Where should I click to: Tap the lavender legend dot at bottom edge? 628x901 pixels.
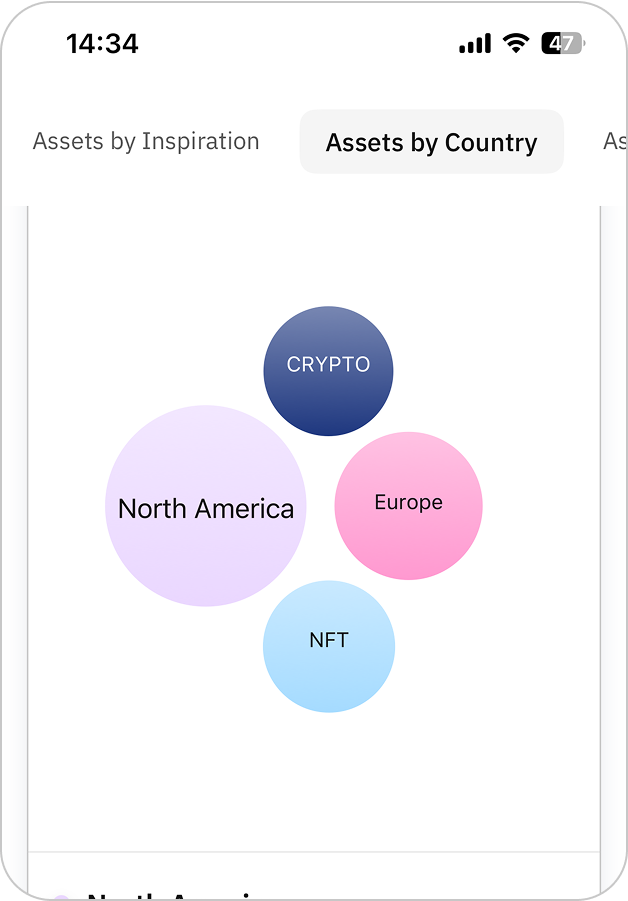point(61,897)
